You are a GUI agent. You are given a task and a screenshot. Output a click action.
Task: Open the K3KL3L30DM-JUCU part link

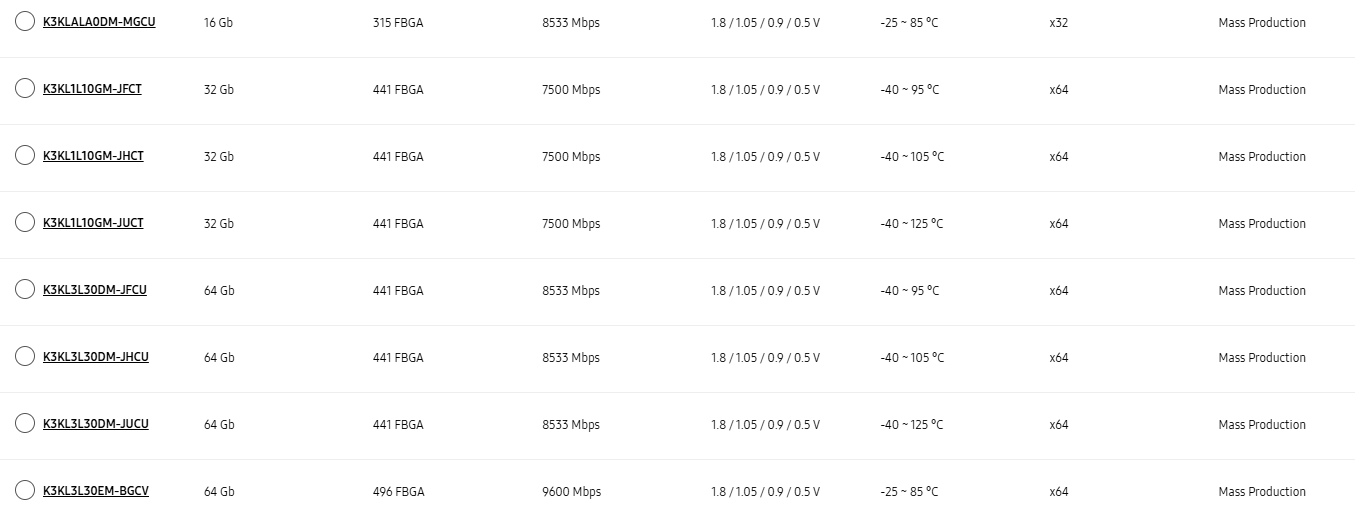[96, 424]
